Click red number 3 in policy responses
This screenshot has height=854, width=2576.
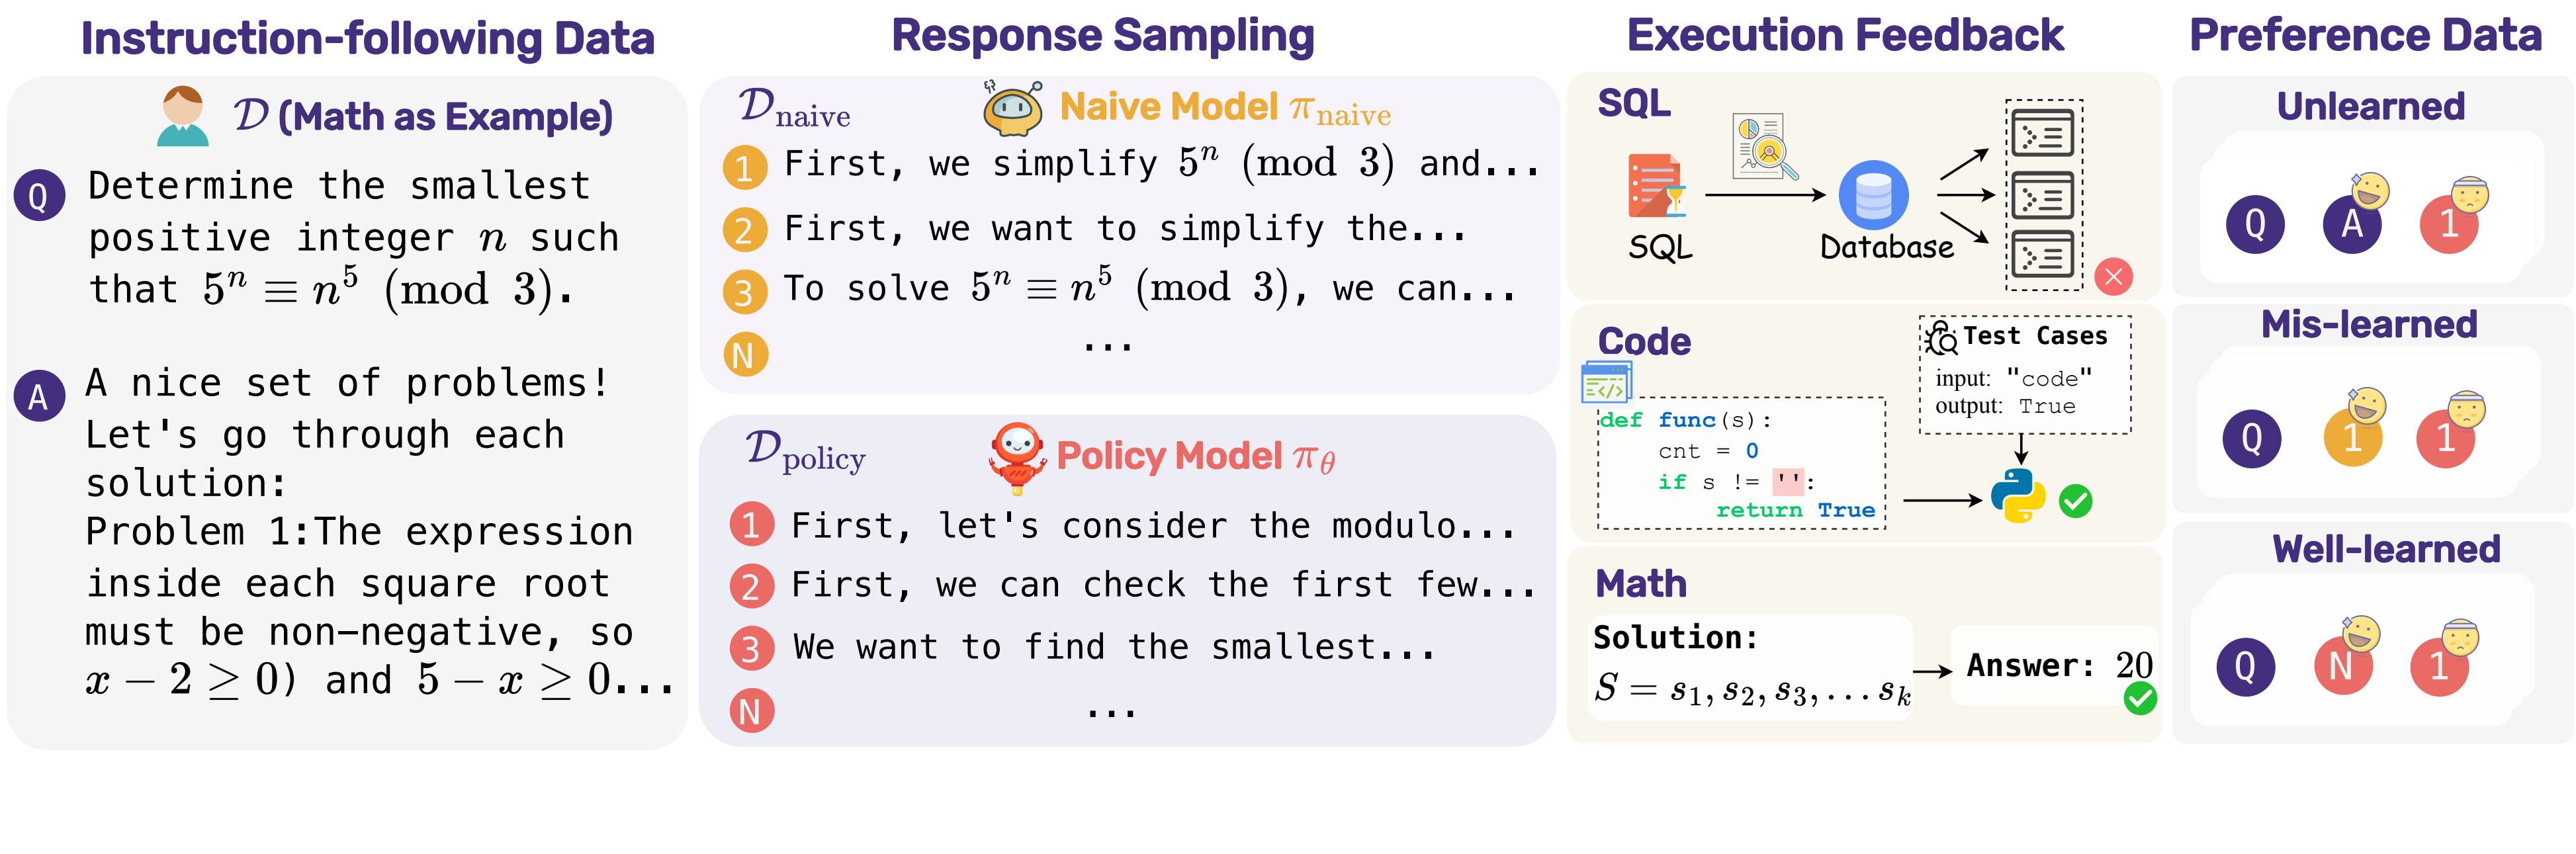coord(751,648)
